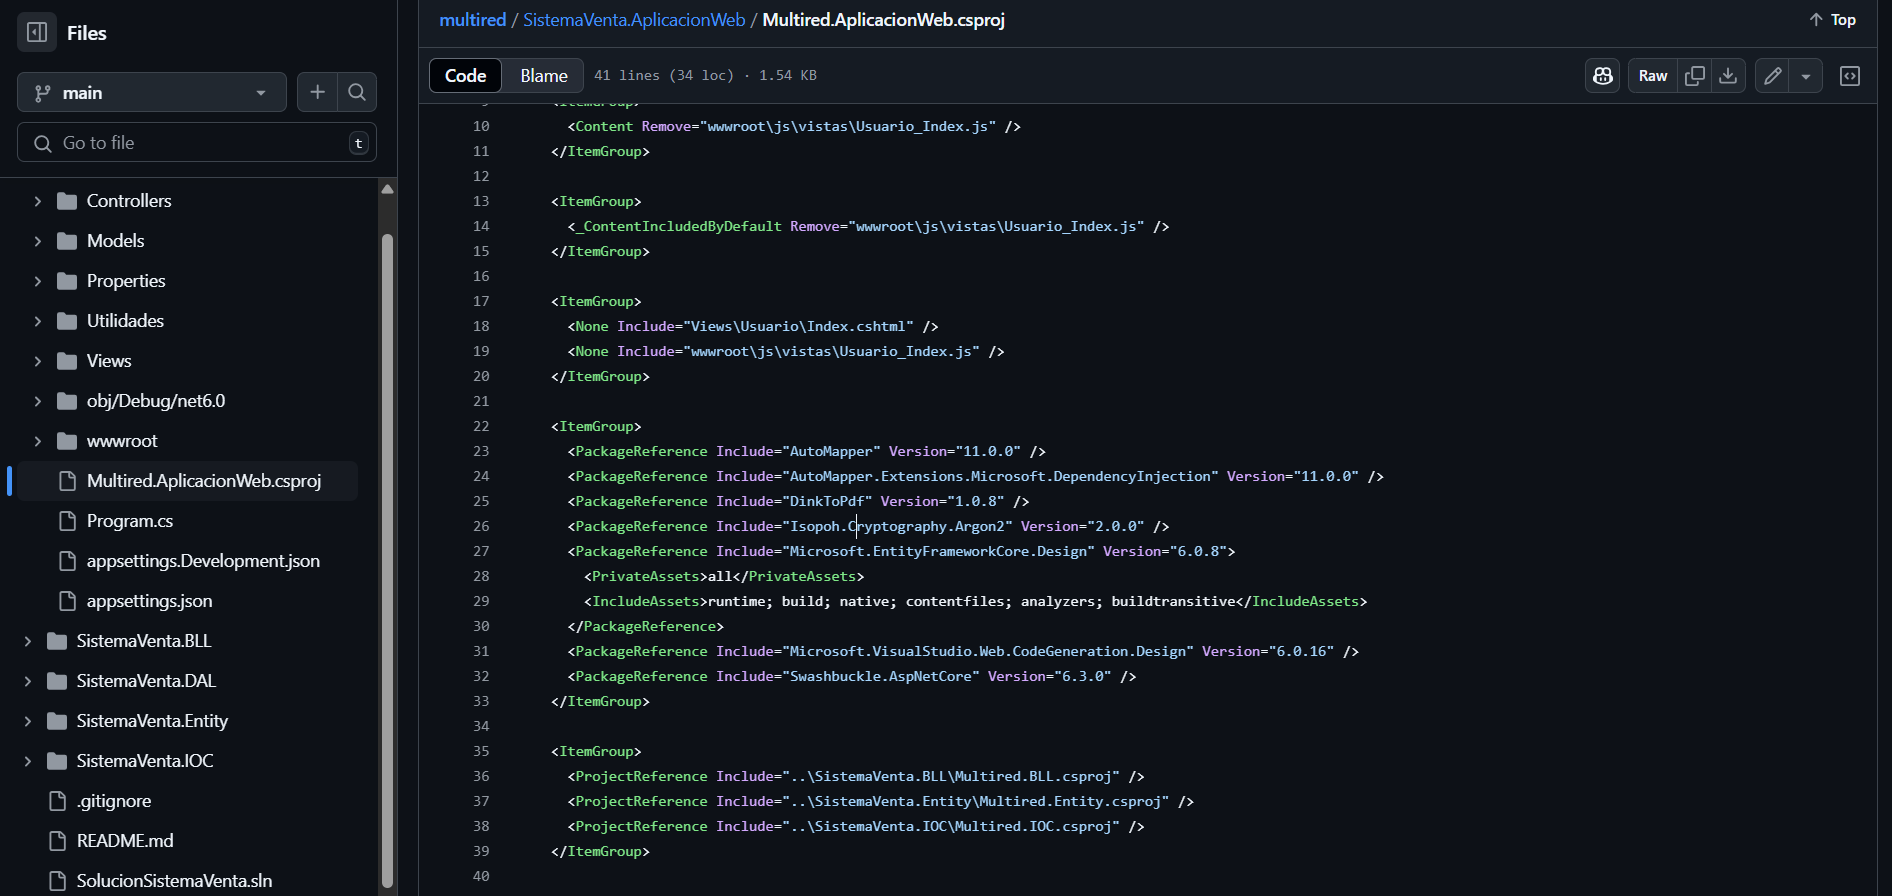
Task: Open the Raw file view
Action: click(x=1652, y=76)
